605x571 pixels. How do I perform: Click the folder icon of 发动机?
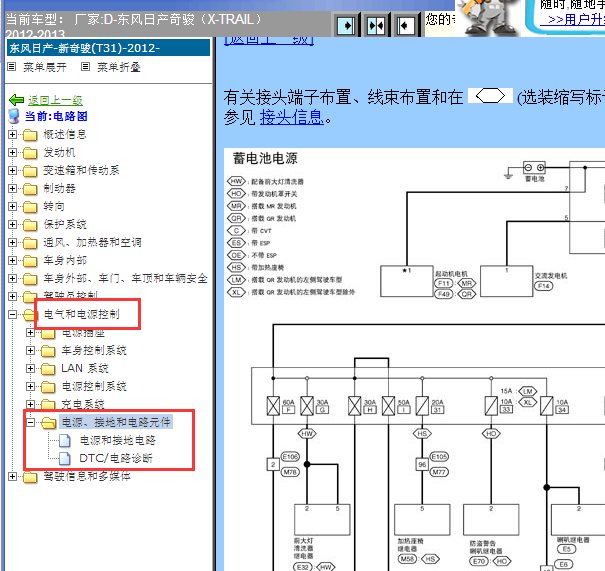pyautogui.click(x=30, y=153)
